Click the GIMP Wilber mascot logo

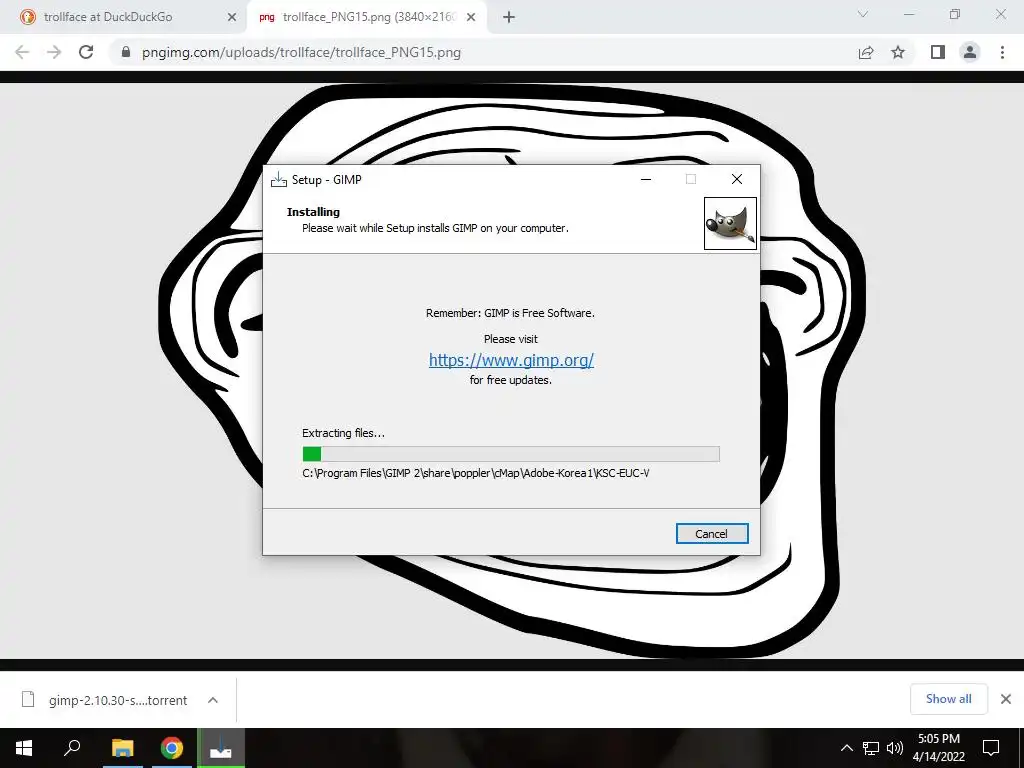tap(730, 223)
